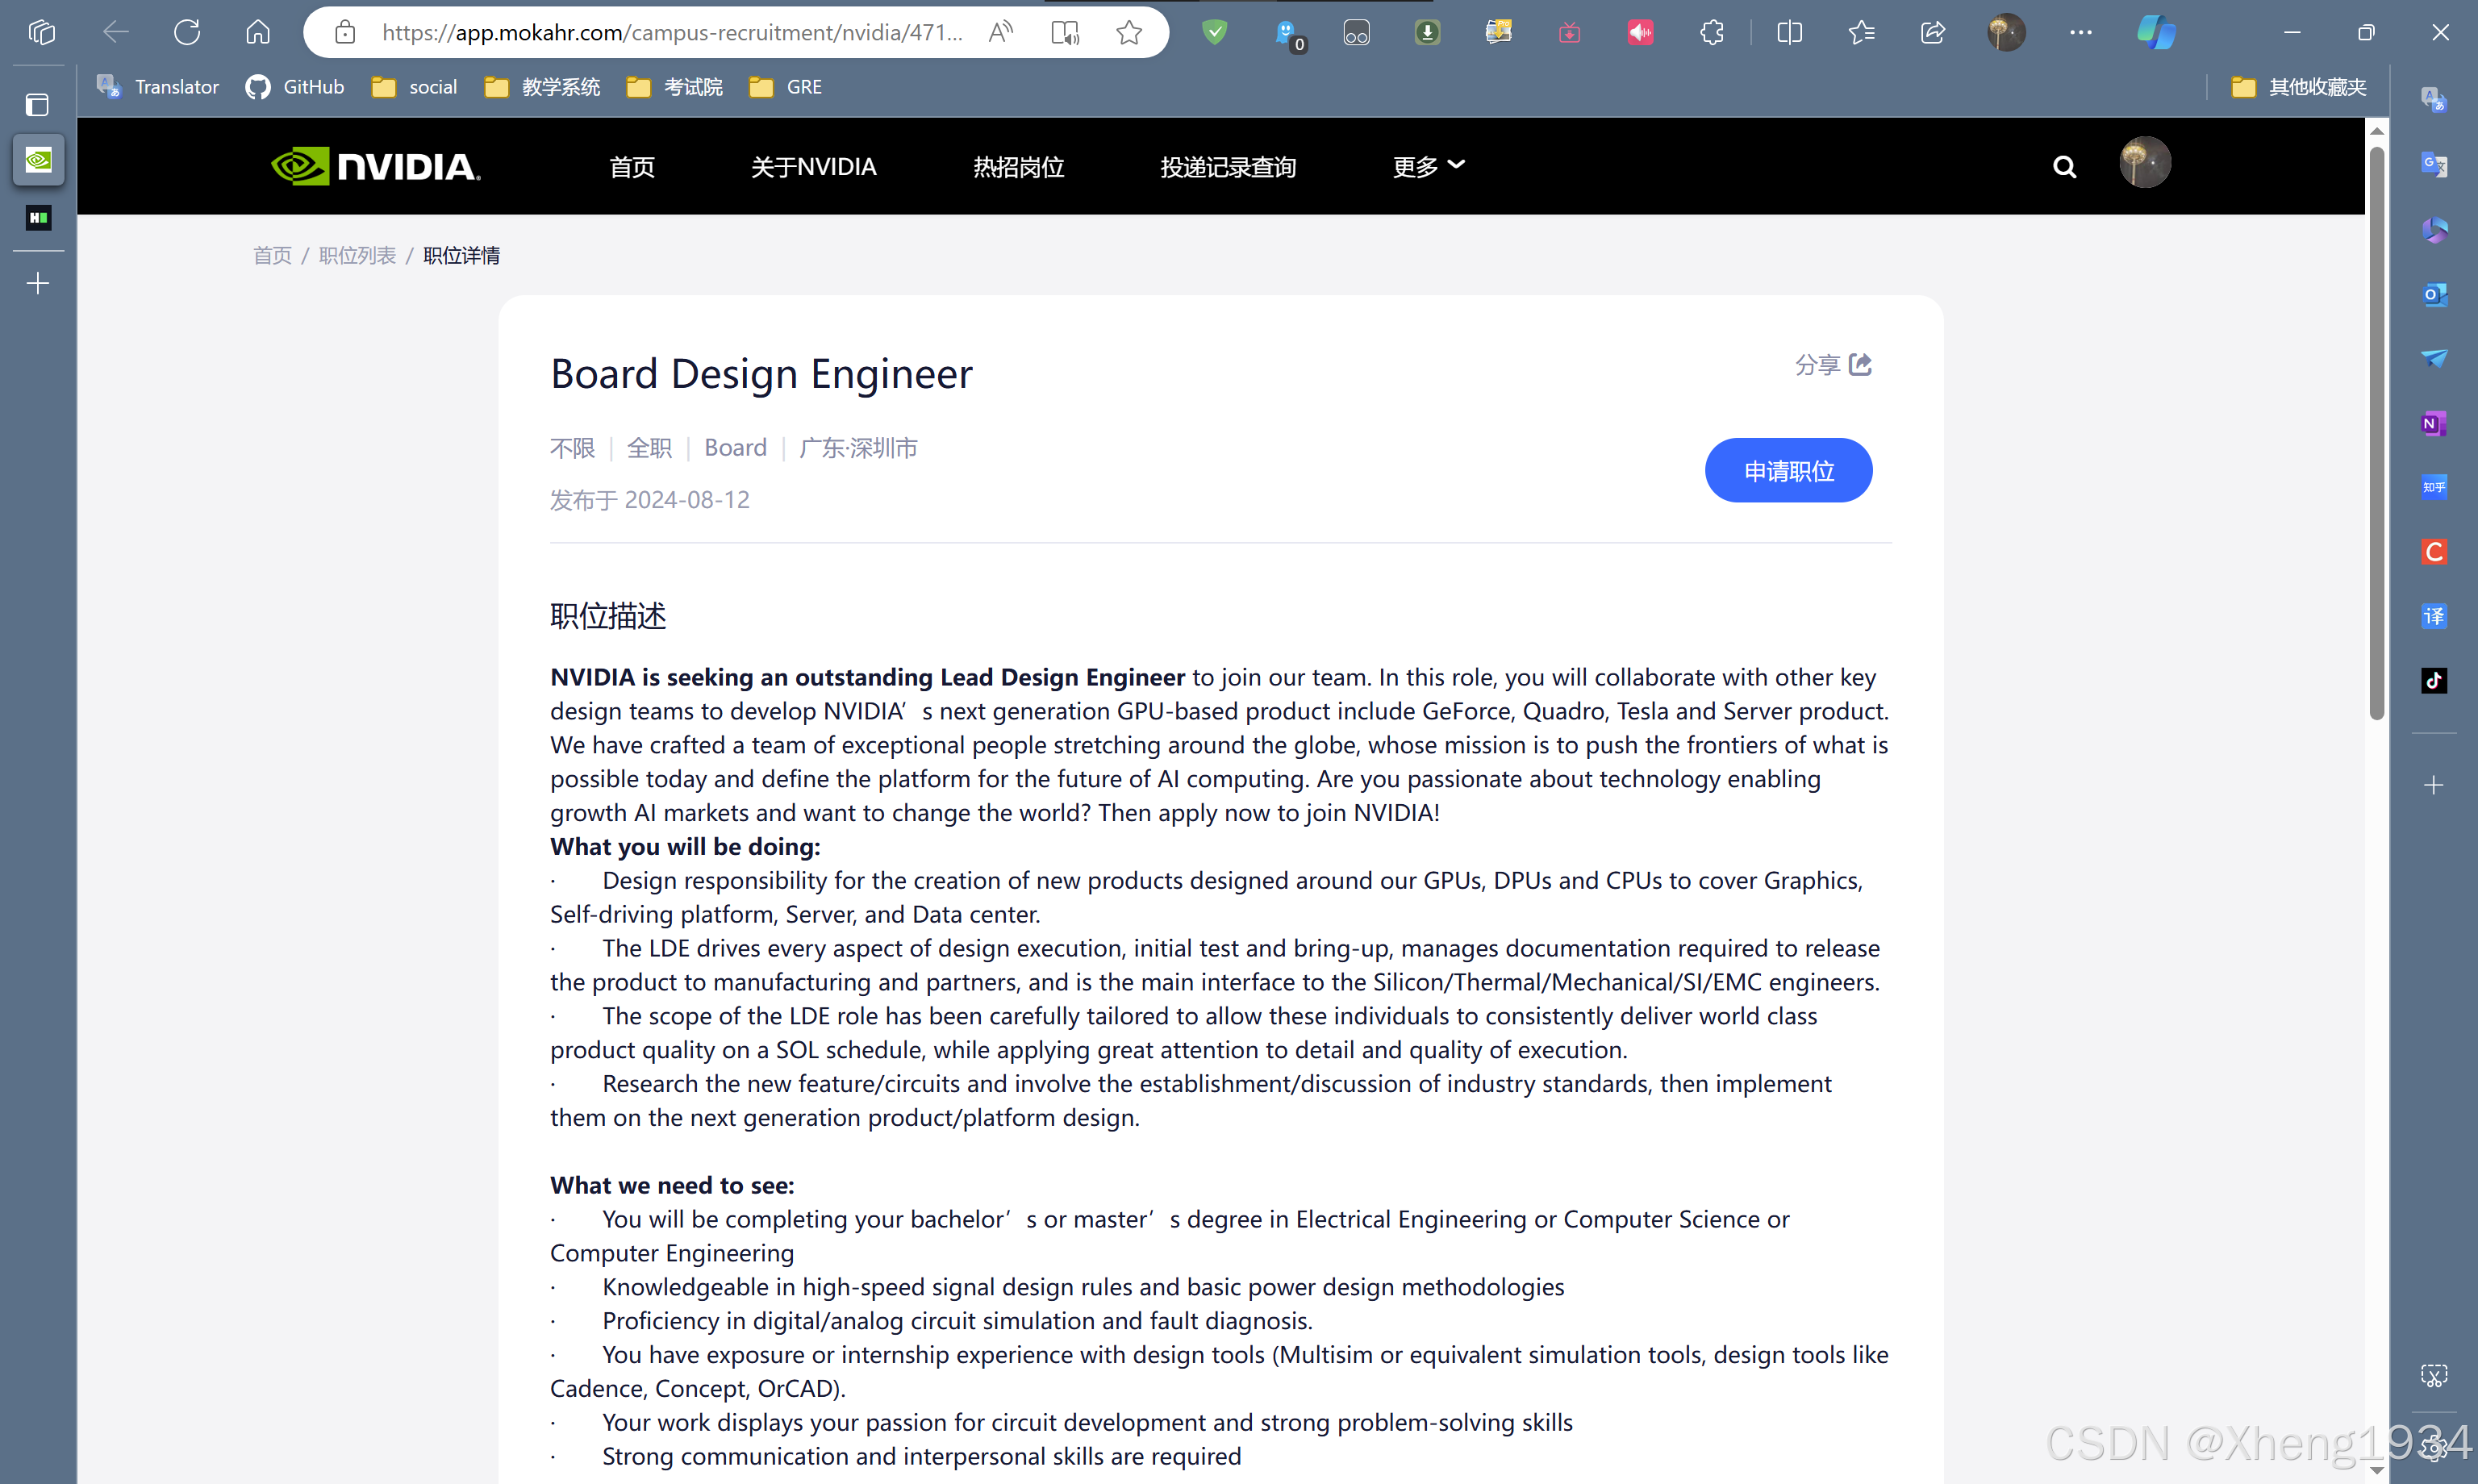Viewport: 2478px width, 1484px height.
Task: Open 投递记录查询 menu item
Action: coord(1227,166)
